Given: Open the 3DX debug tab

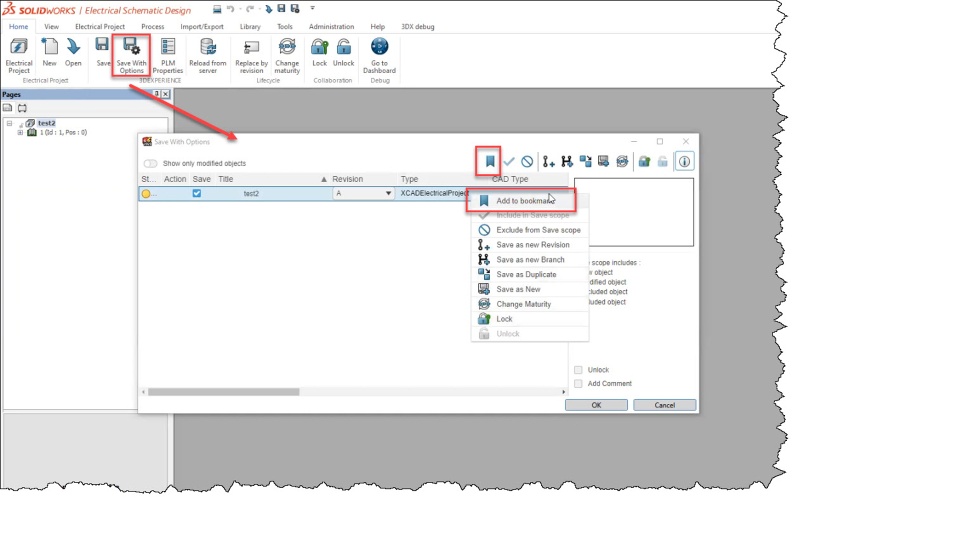Looking at the screenshot, I should [x=418, y=26].
